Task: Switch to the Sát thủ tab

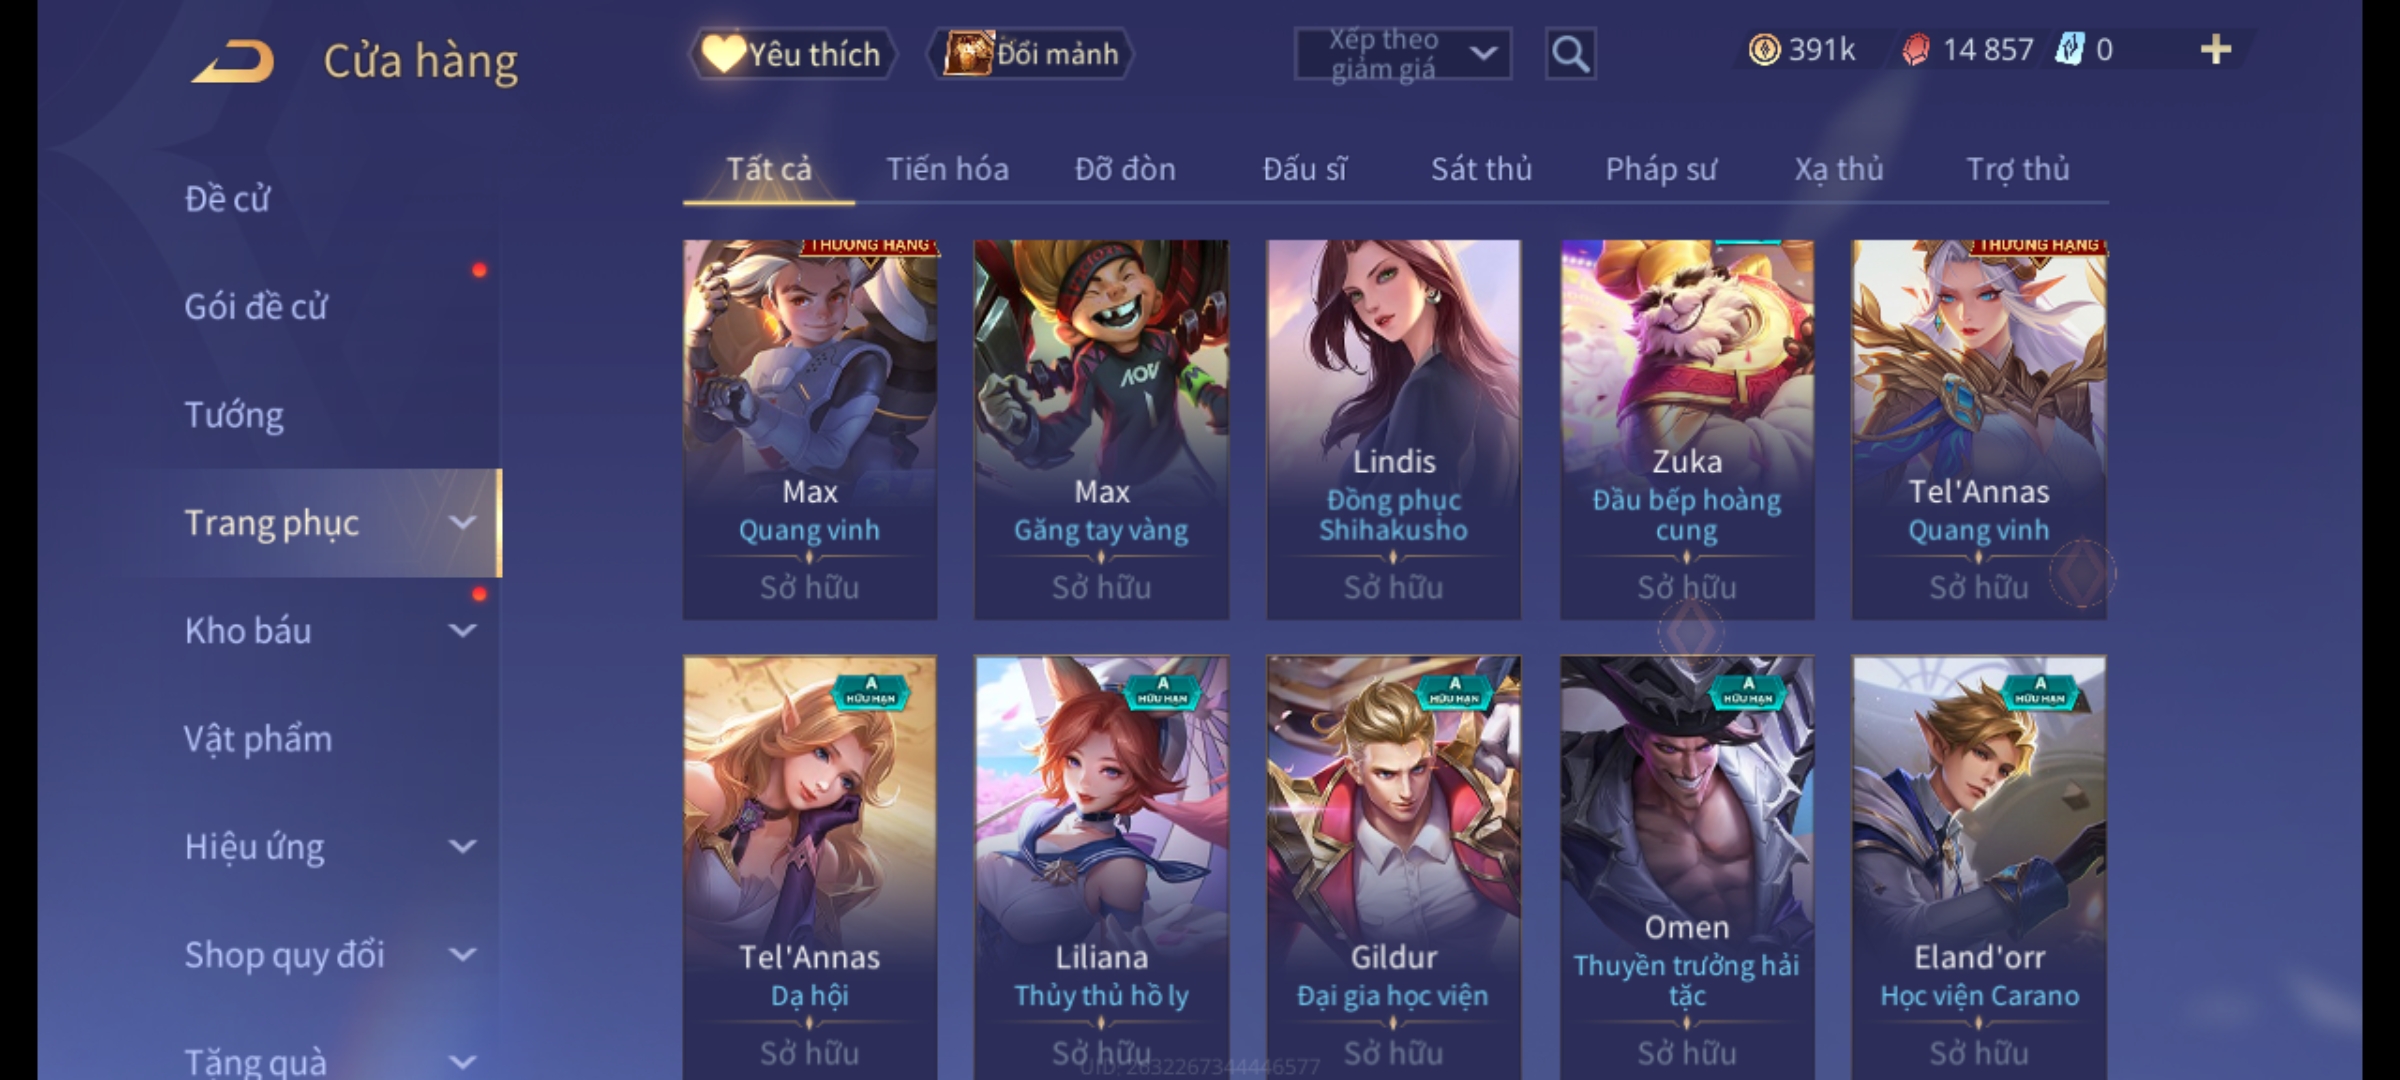Action: [x=1481, y=169]
